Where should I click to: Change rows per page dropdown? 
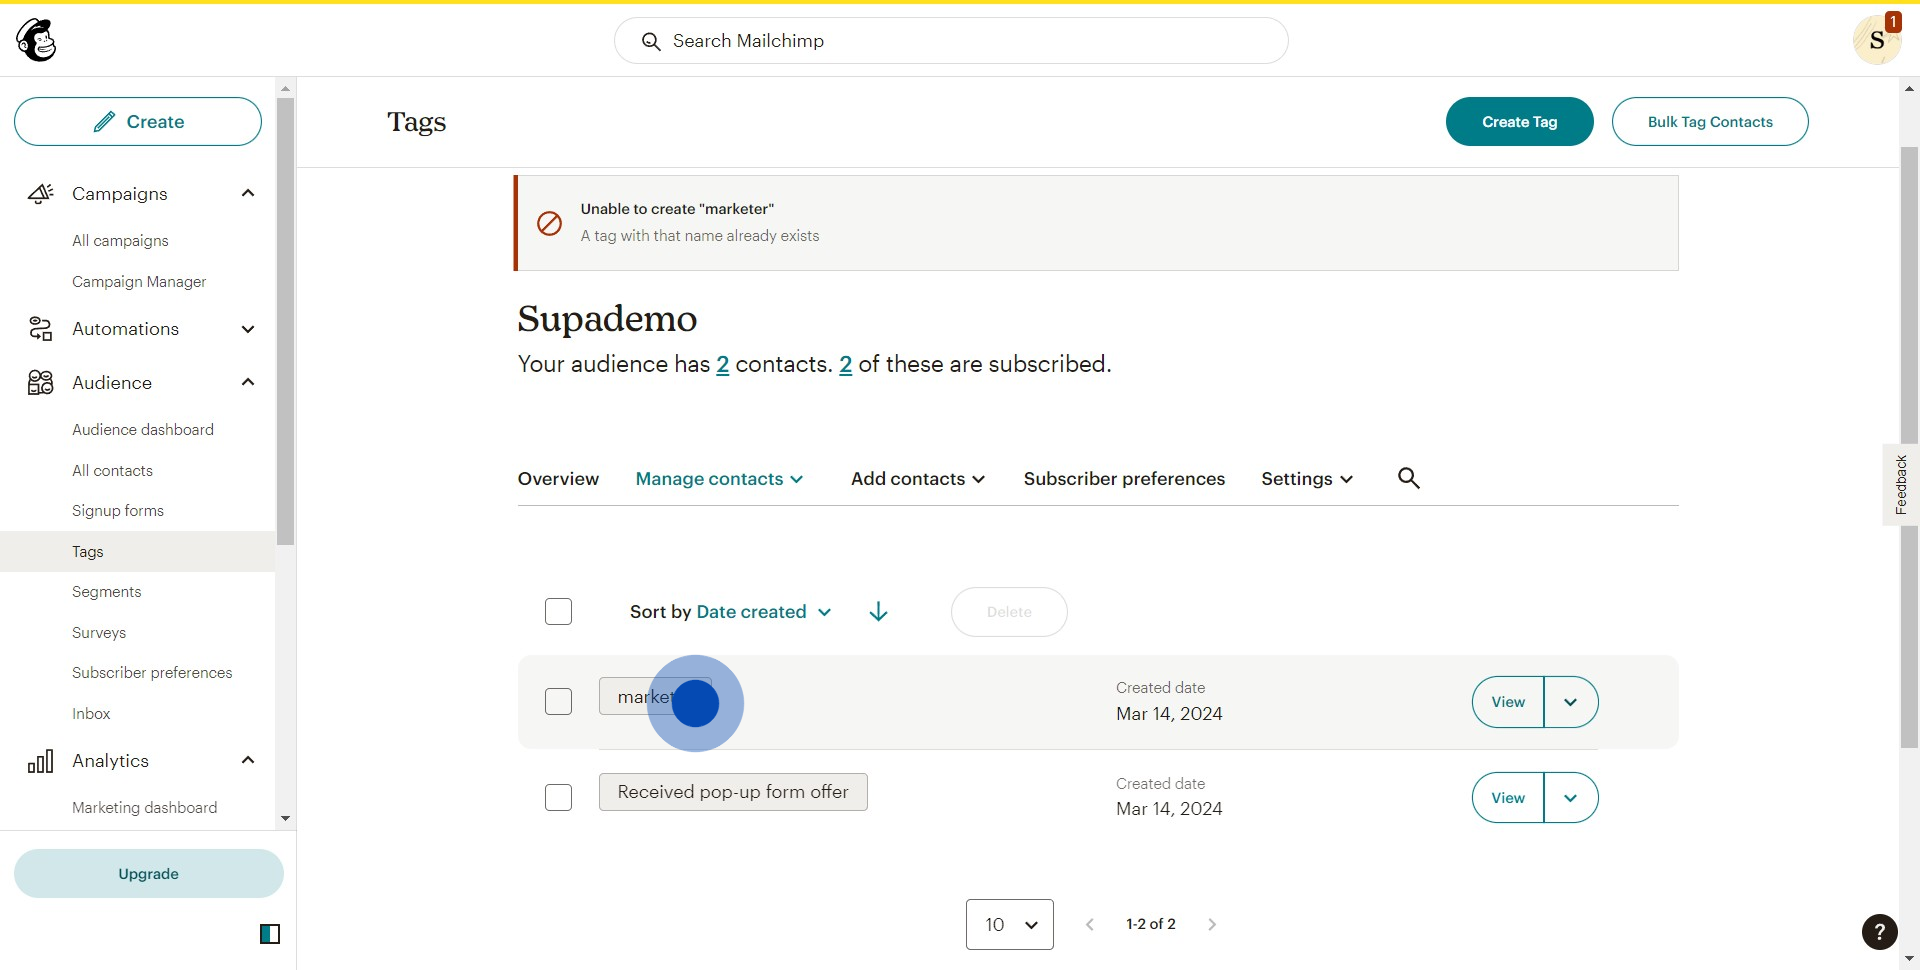(1010, 925)
